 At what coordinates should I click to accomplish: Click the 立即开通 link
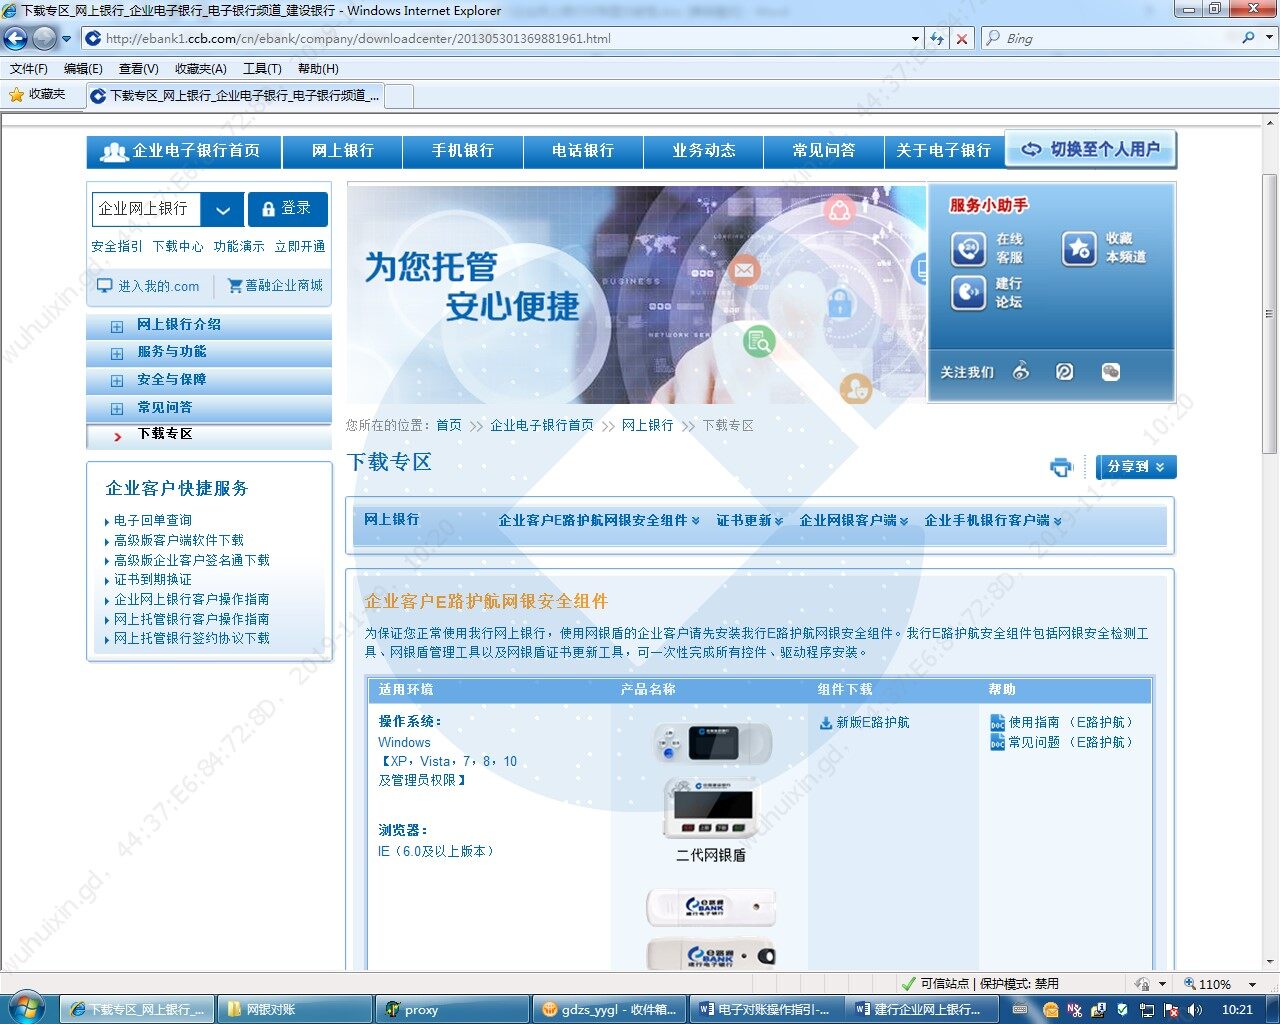(300, 246)
